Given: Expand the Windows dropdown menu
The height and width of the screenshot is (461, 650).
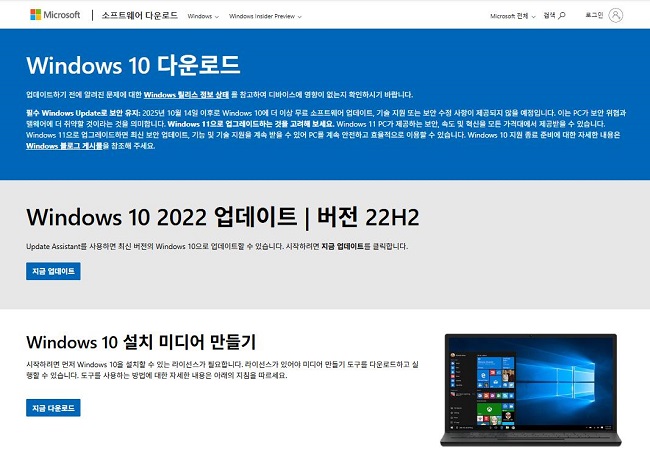Looking at the screenshot, I should tap(203, 16).
